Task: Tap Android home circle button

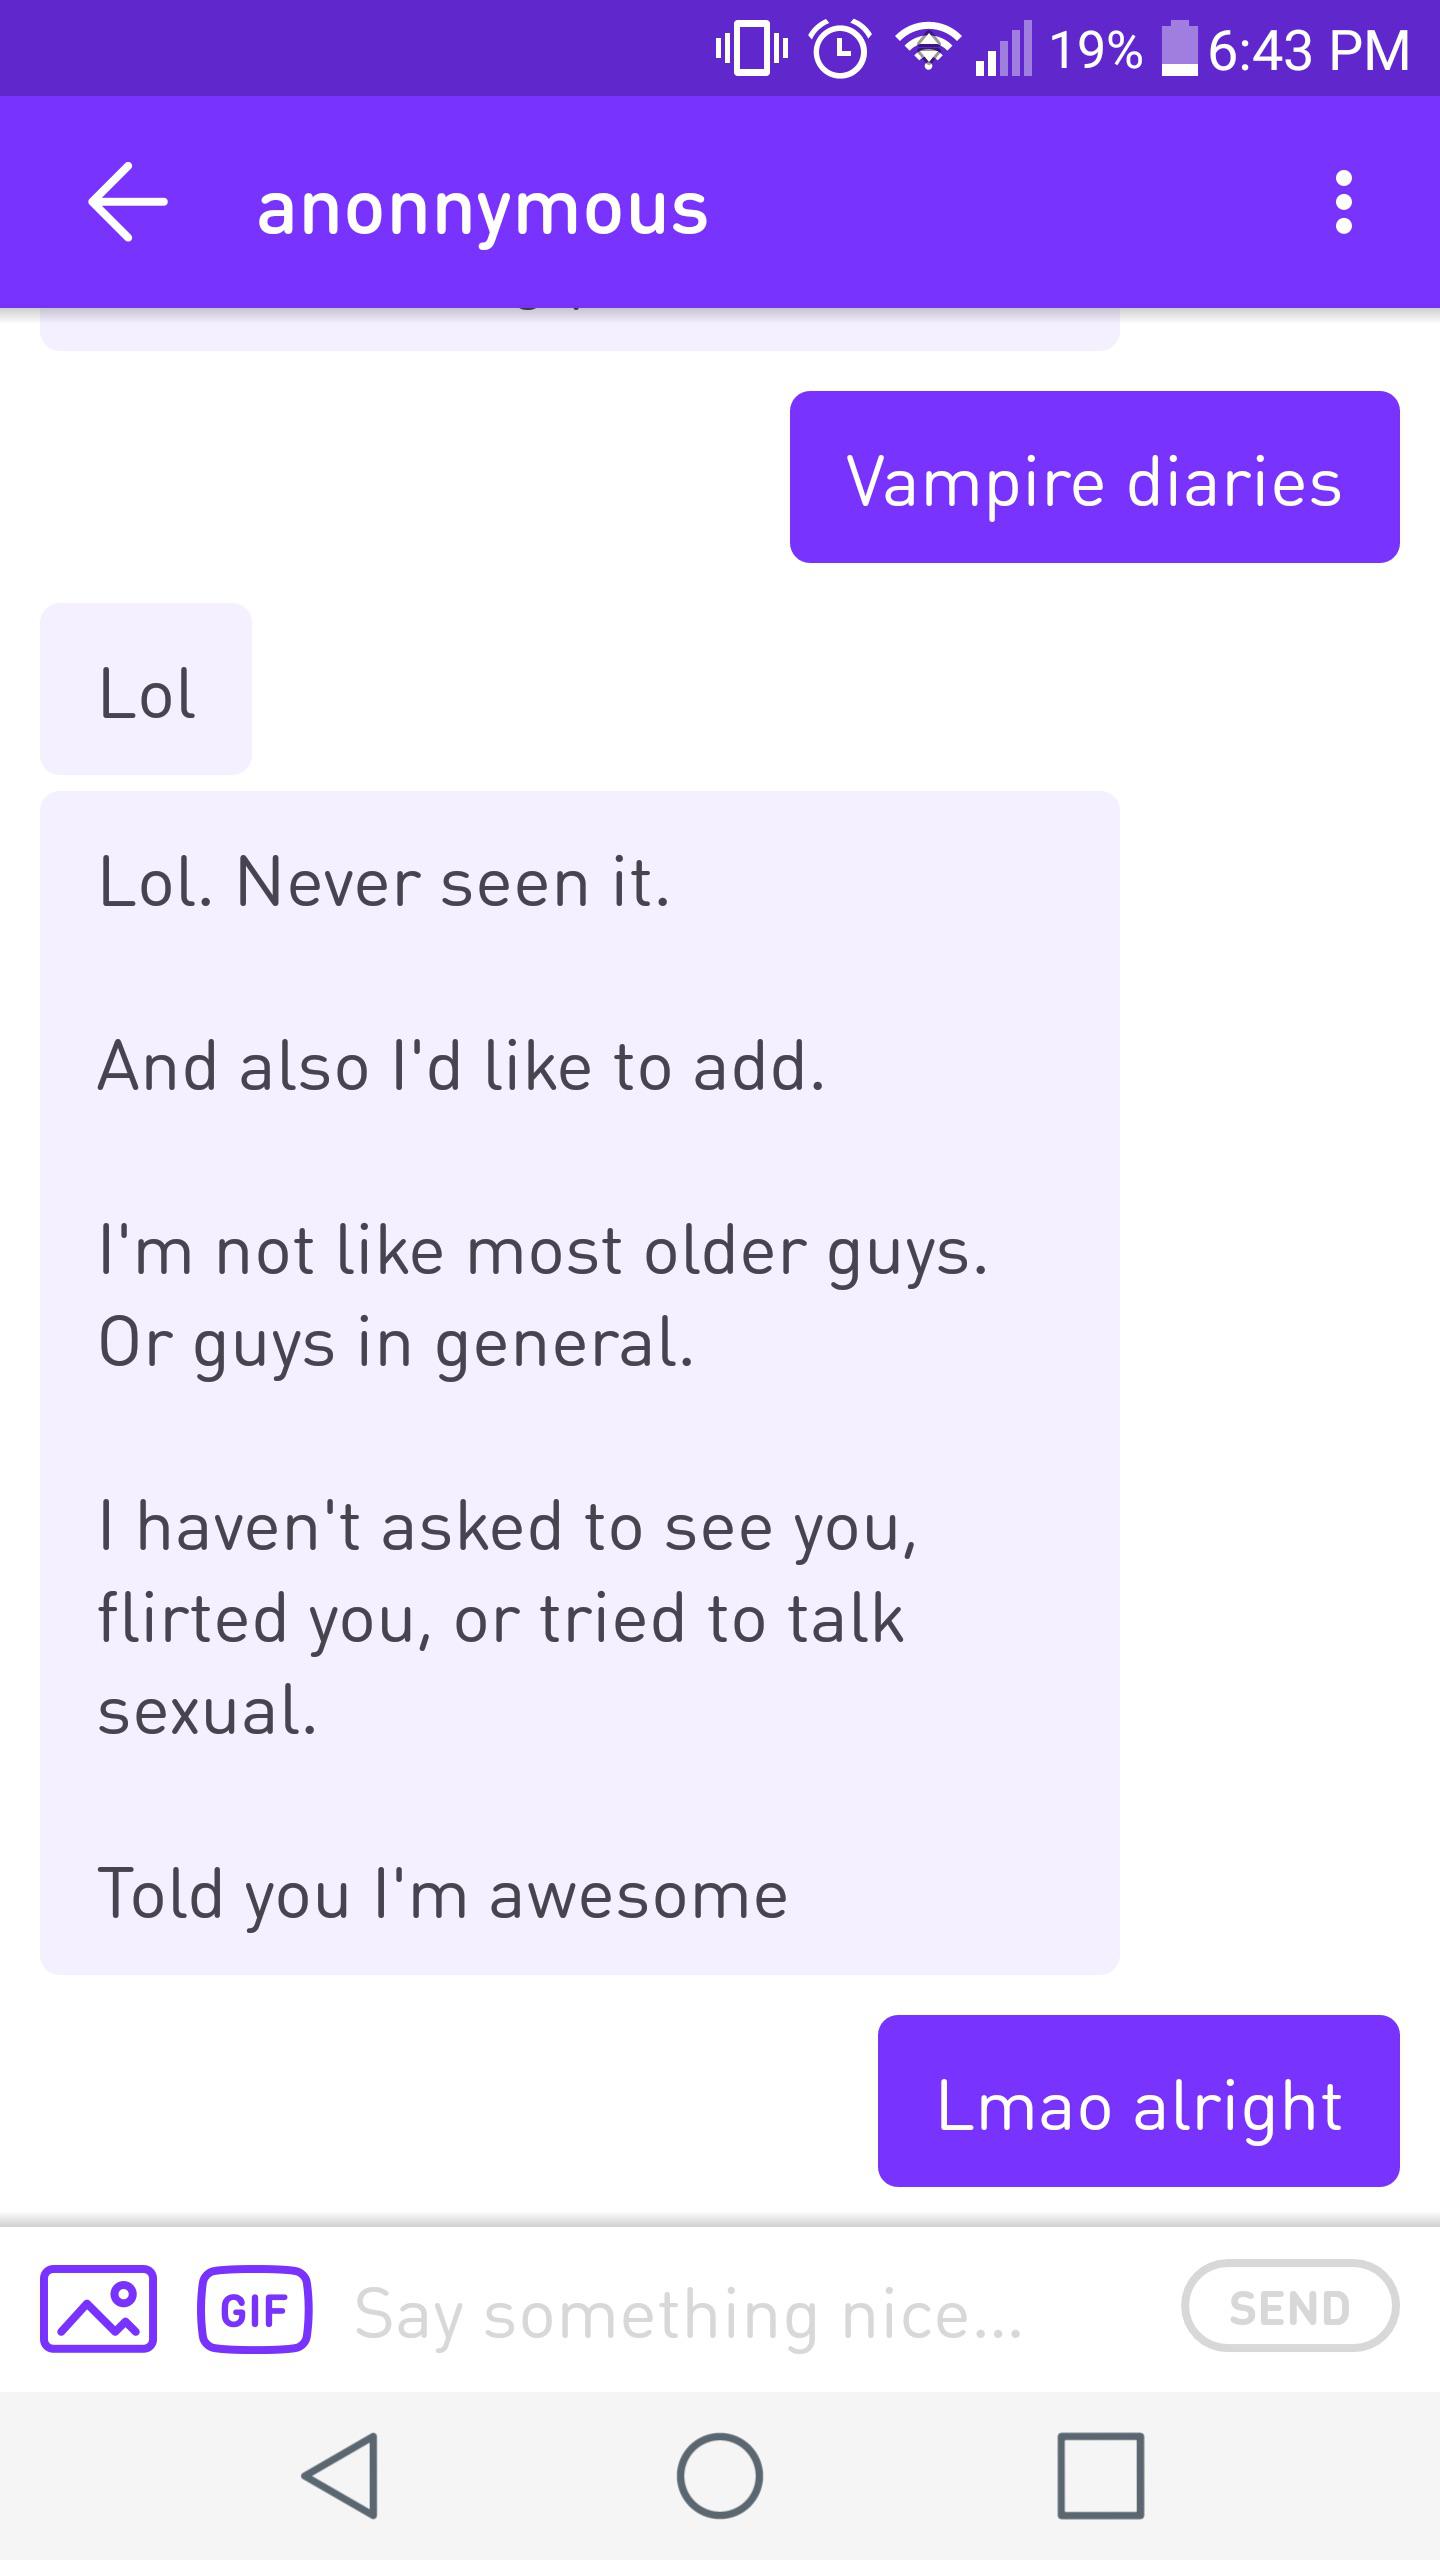Action: coord(720,2475)
